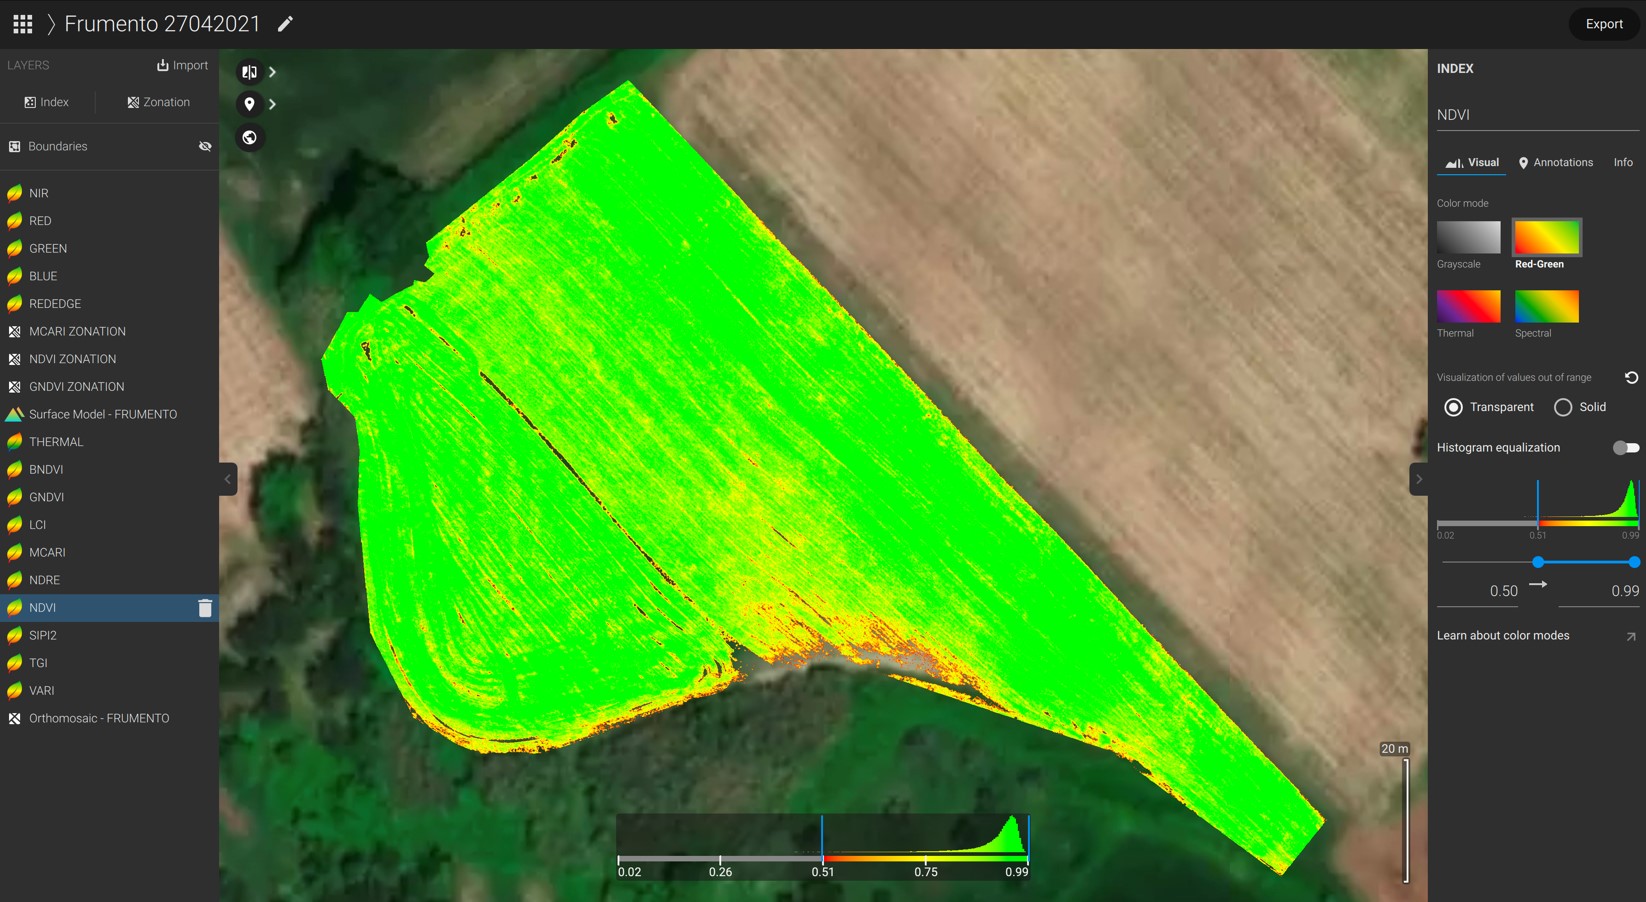This screenshot has width=1646, height=902.
Task: Select the Solid radio button
Action: click(1562, 407)
